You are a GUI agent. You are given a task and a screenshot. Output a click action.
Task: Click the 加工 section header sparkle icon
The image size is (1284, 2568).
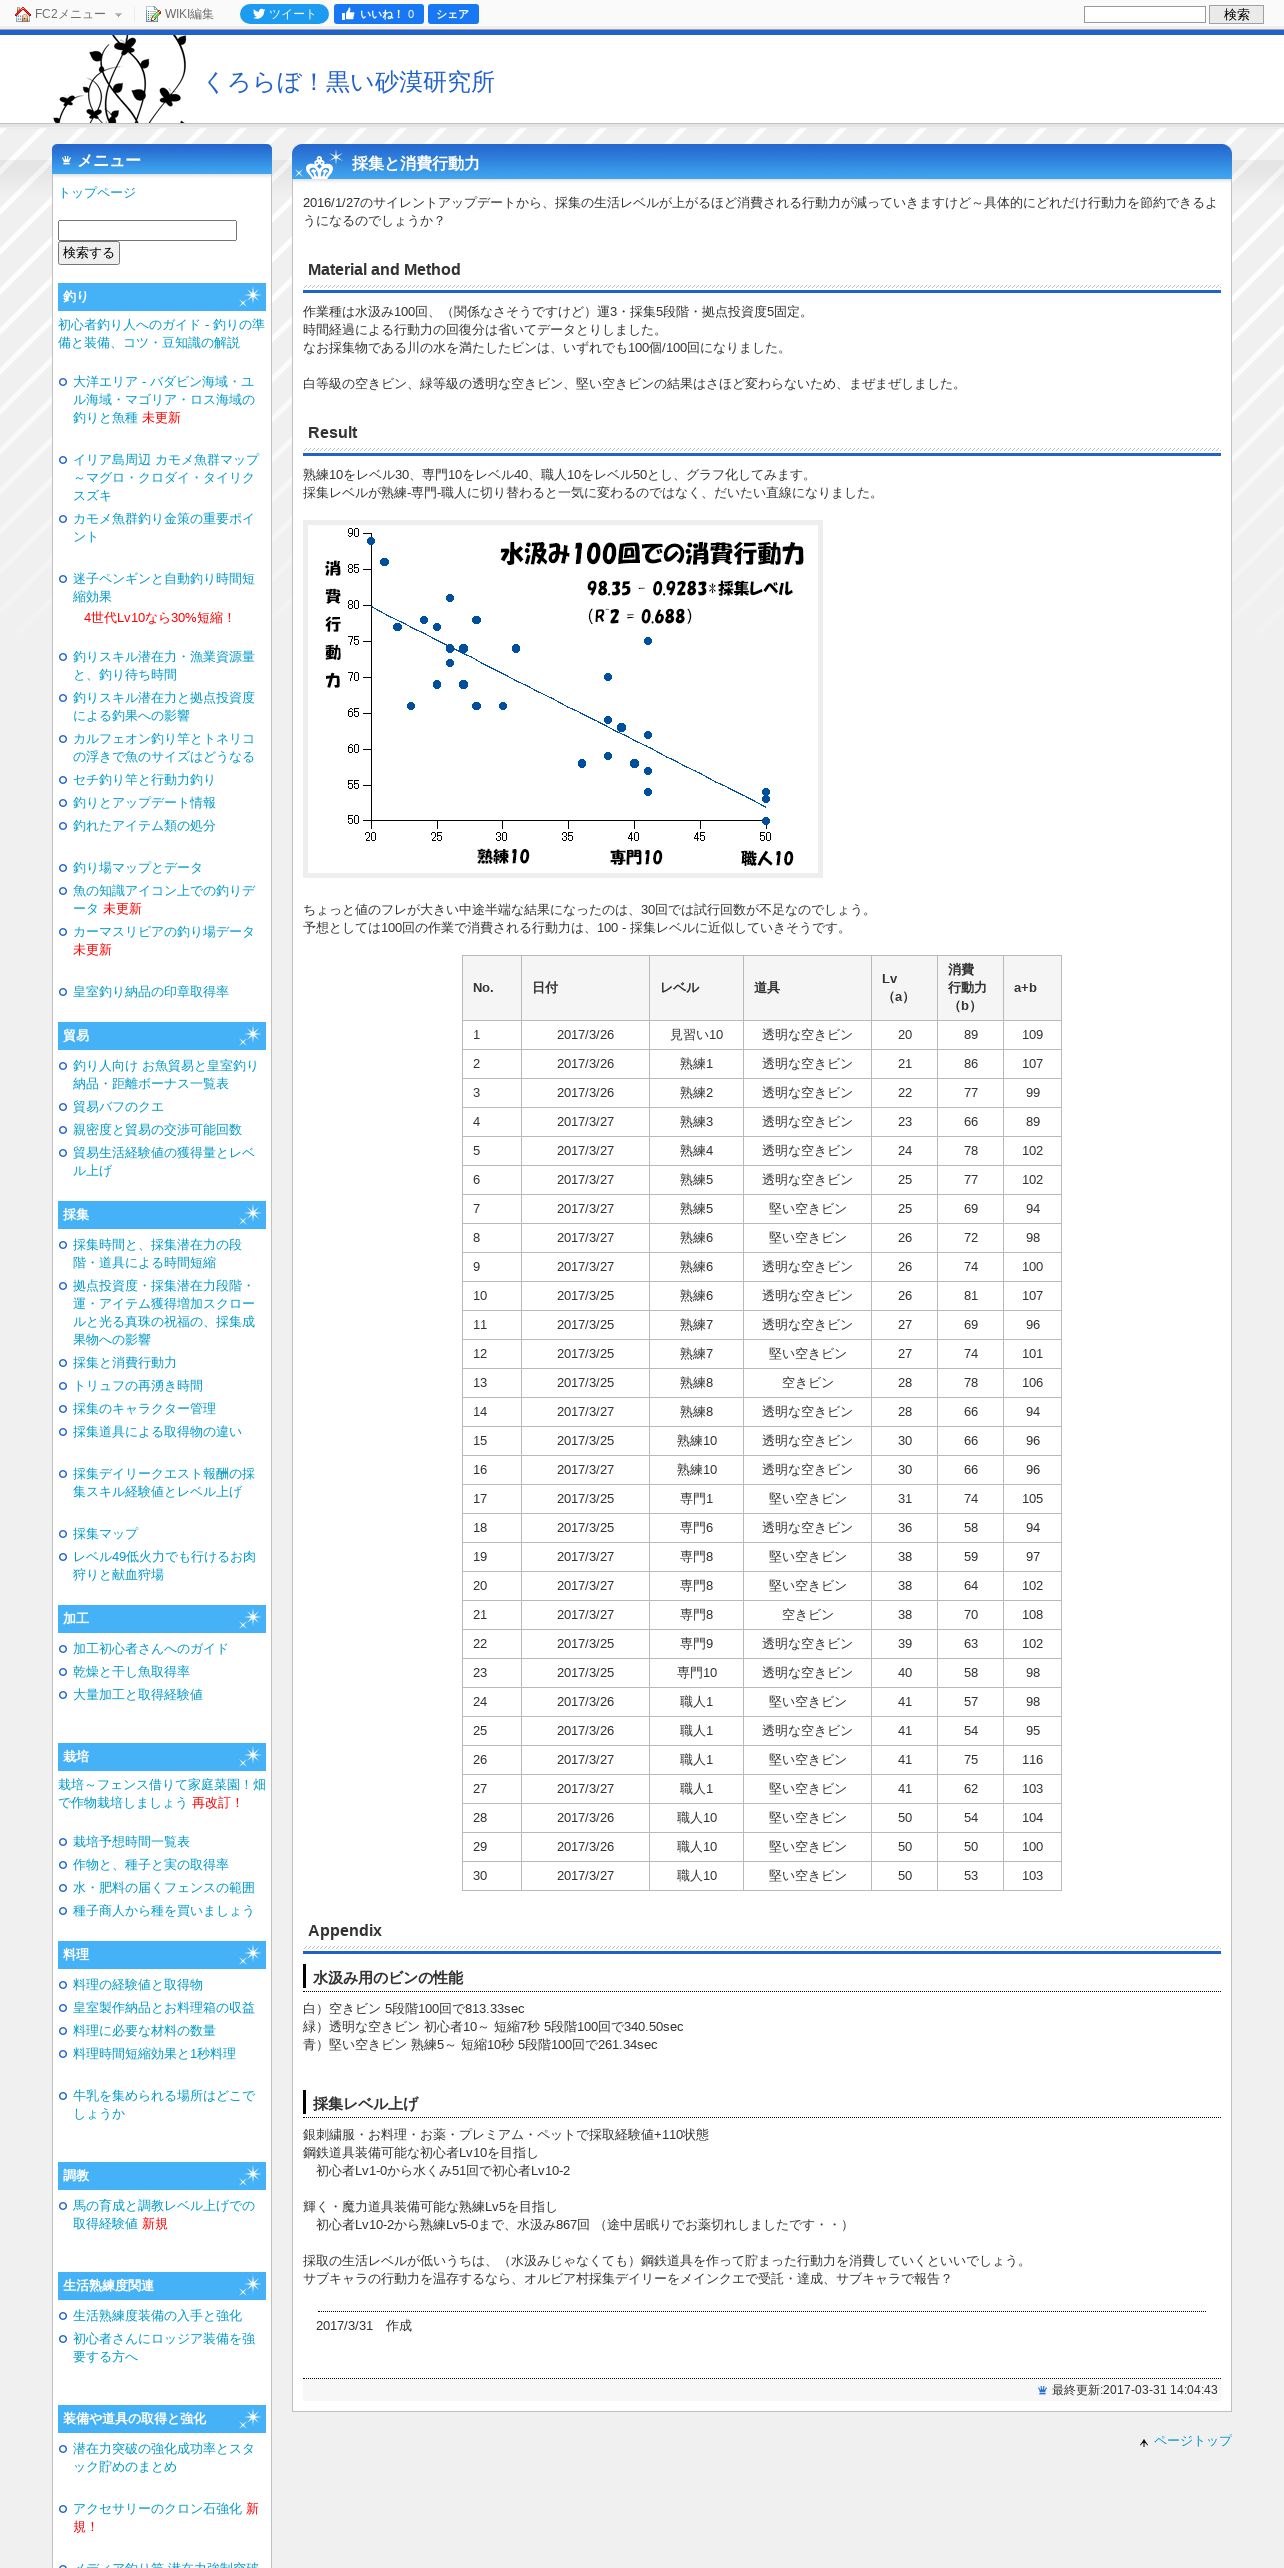pyautogui.click(x=250, y=1618)
